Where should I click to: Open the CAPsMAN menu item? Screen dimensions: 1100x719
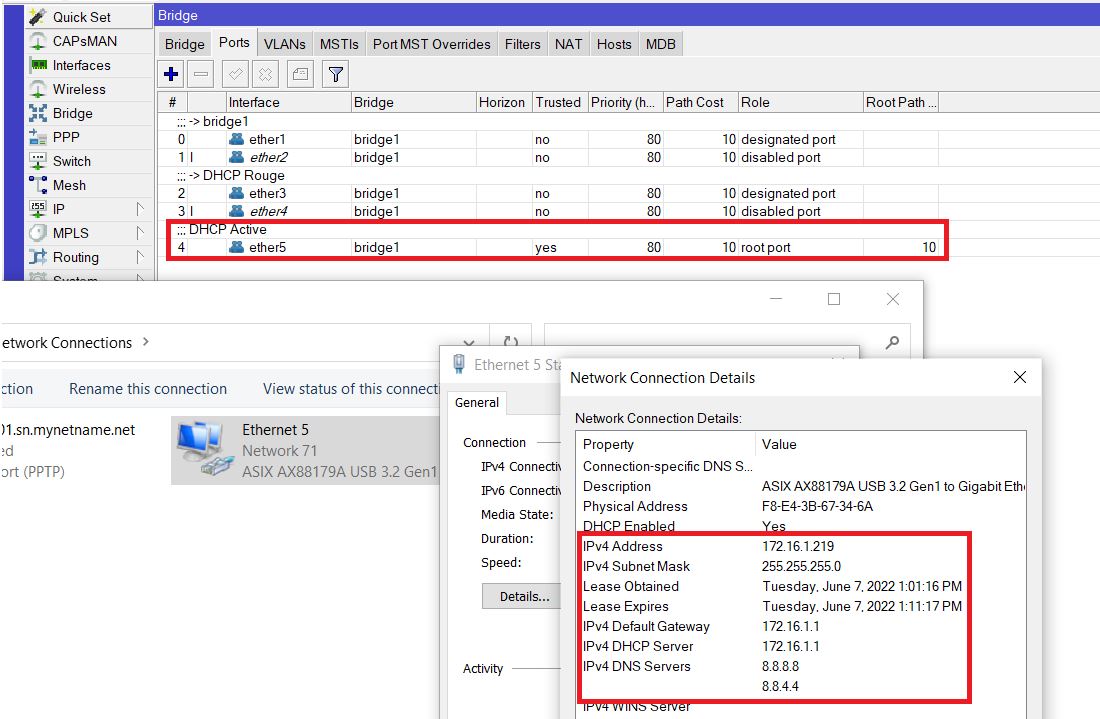click(x=89, y=41)
